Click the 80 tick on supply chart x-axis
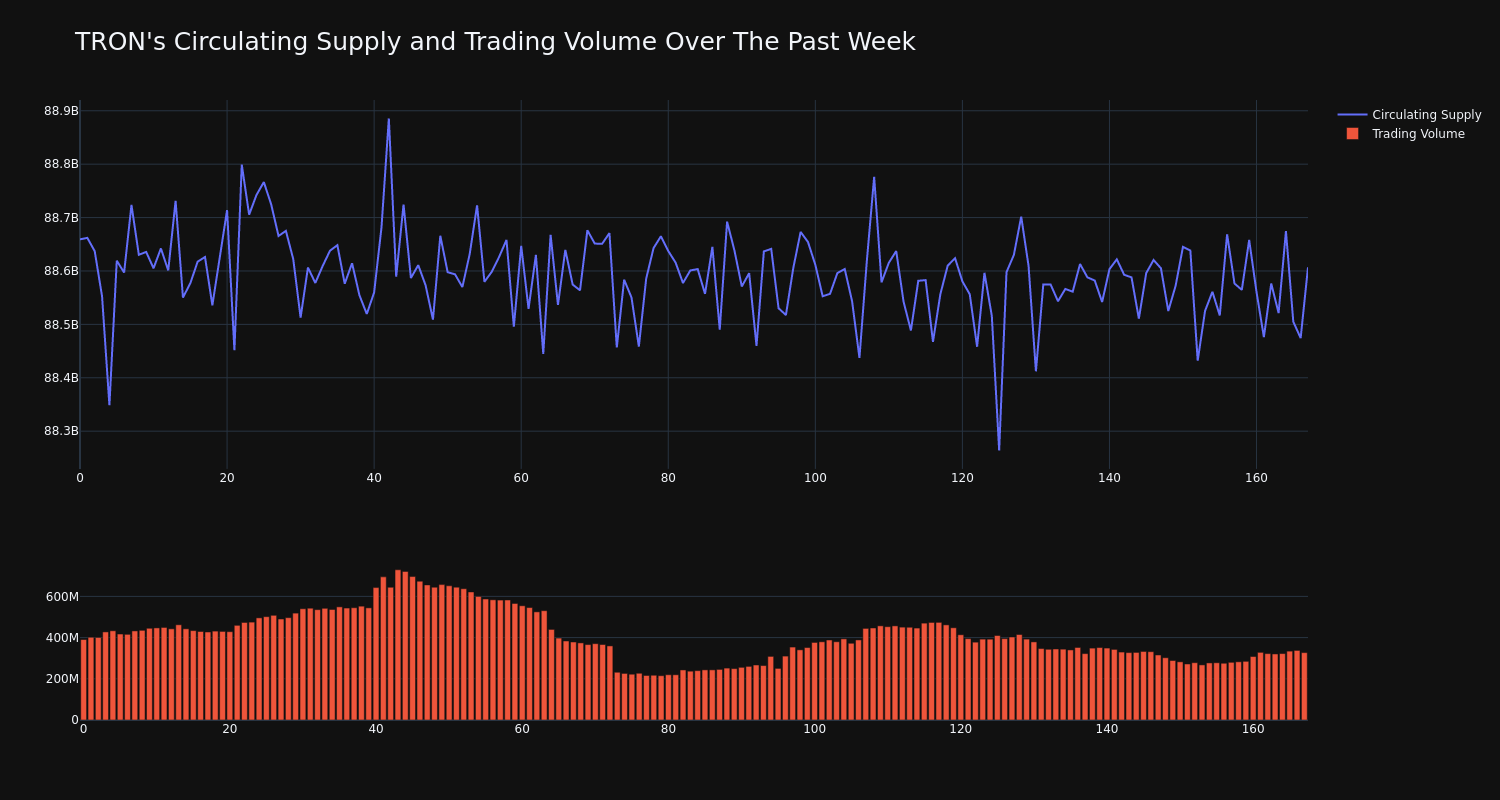This screenshot has height=800, width=1500. (x=668, y=478)
